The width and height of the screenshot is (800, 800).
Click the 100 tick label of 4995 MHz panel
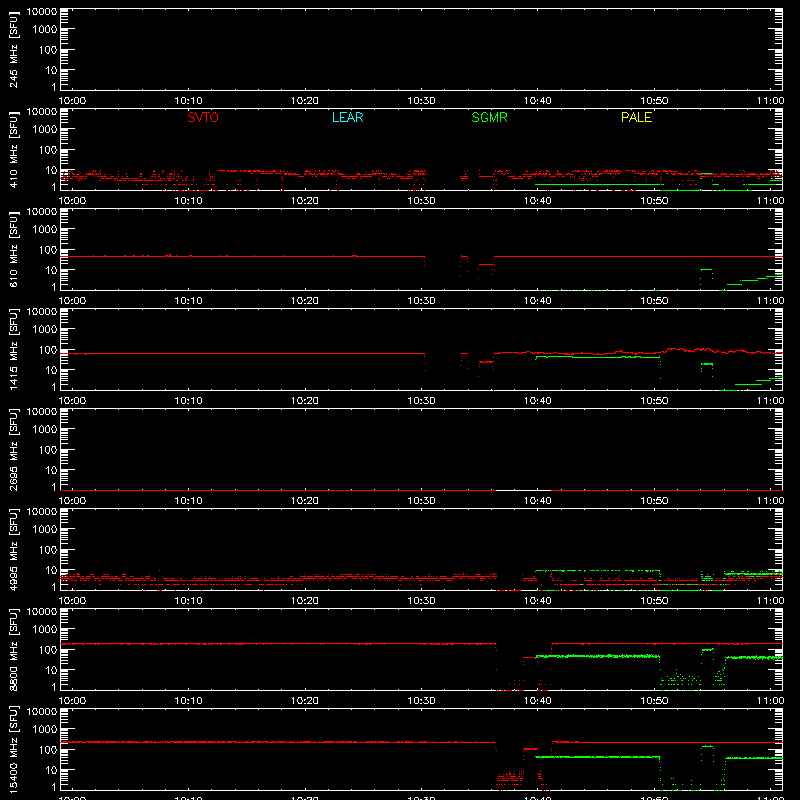pos(49,550)
